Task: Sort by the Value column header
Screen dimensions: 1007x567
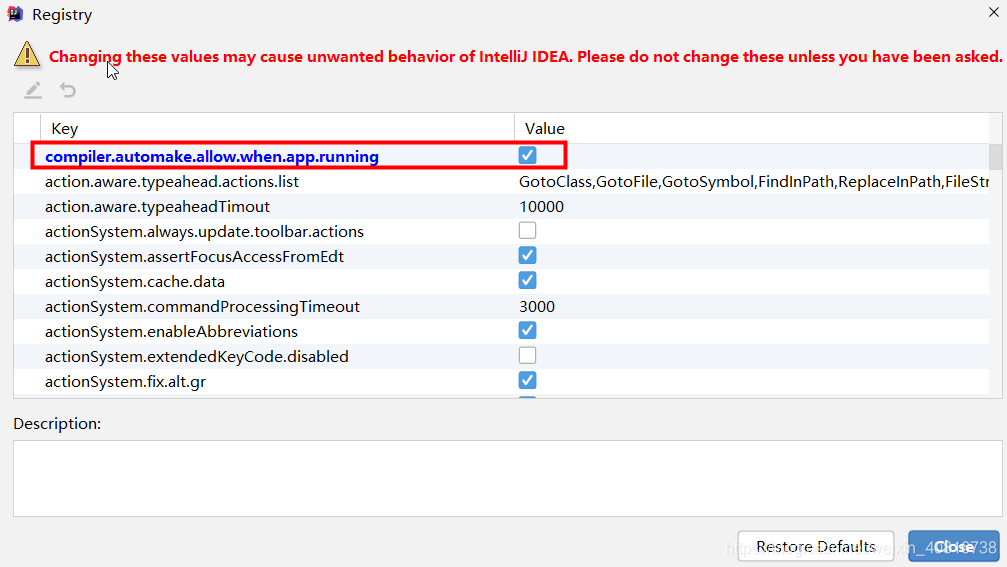Action: [x=751, y=128]
